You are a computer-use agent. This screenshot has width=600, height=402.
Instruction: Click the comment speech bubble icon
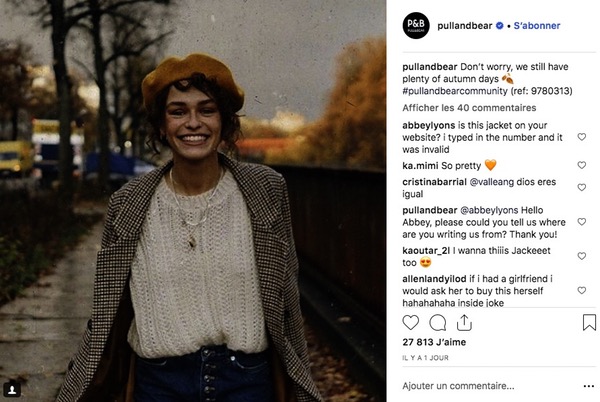437,322
